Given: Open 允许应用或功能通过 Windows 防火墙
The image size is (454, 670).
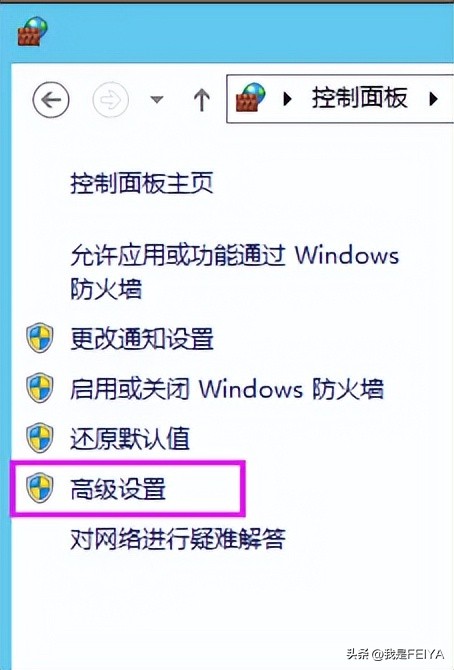Looking at the screenshot, I should tap(234, 271).
